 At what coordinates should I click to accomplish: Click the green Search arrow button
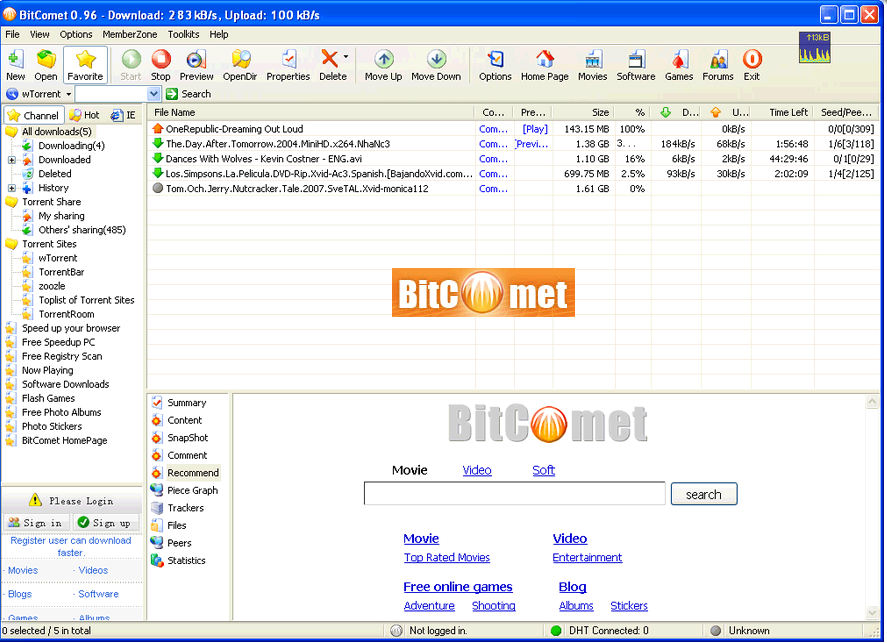pos(172,94)
